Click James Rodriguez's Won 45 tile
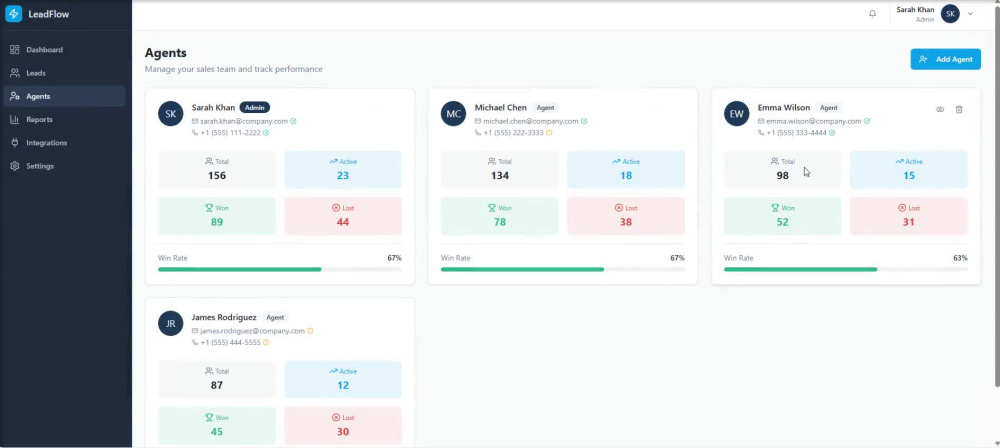This screenshot has height=448, width=1000. (x=217, y=426)
